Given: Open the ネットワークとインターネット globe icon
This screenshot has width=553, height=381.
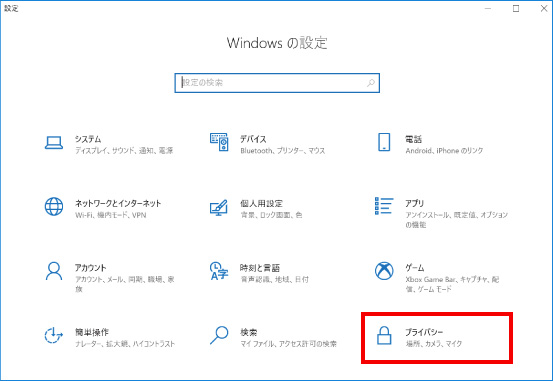Looking at the screenshot, I should [54, 206].
